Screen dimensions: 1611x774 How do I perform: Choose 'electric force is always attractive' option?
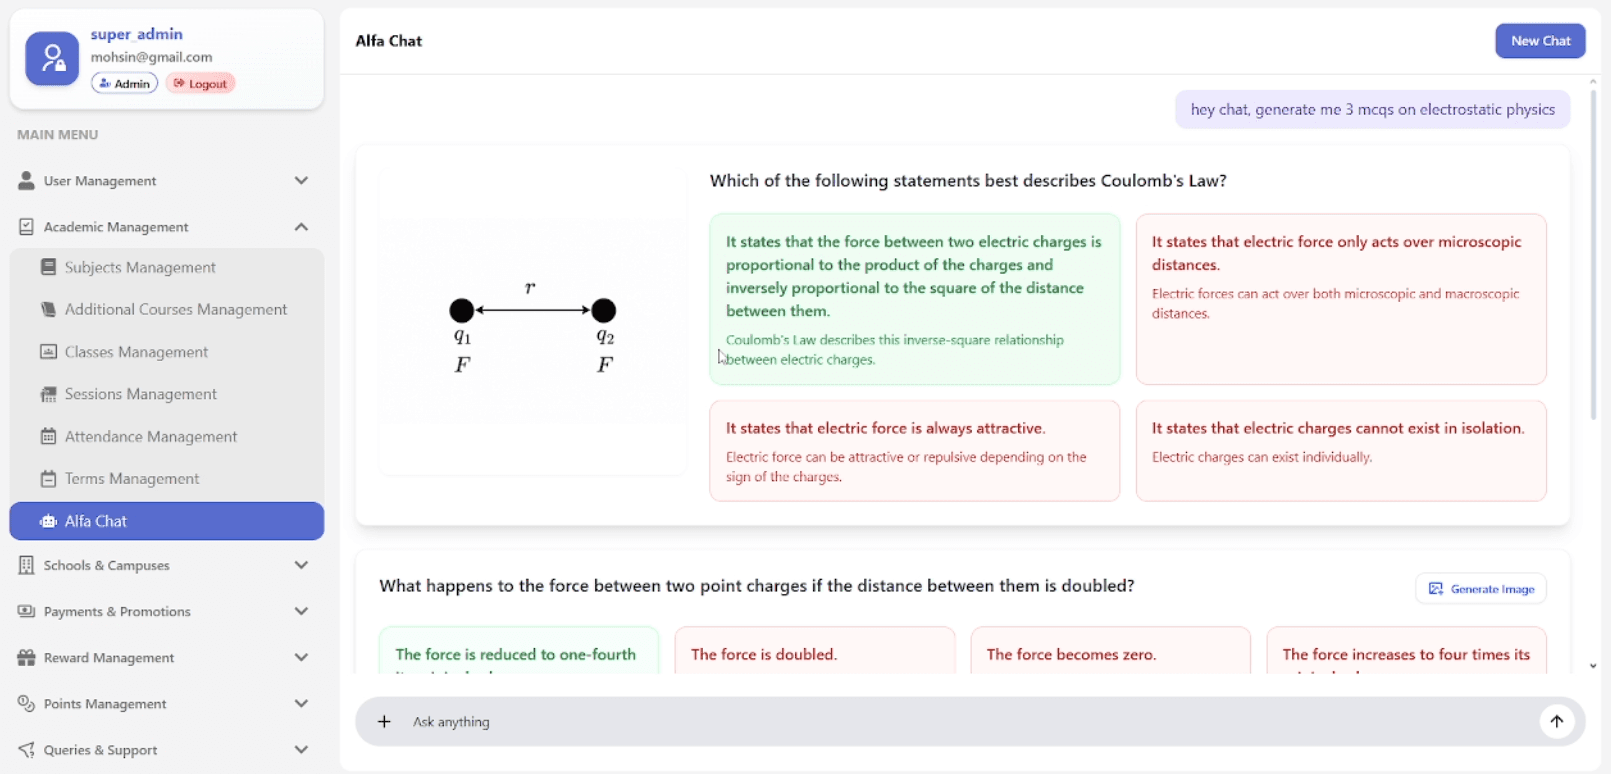[914, 450]
